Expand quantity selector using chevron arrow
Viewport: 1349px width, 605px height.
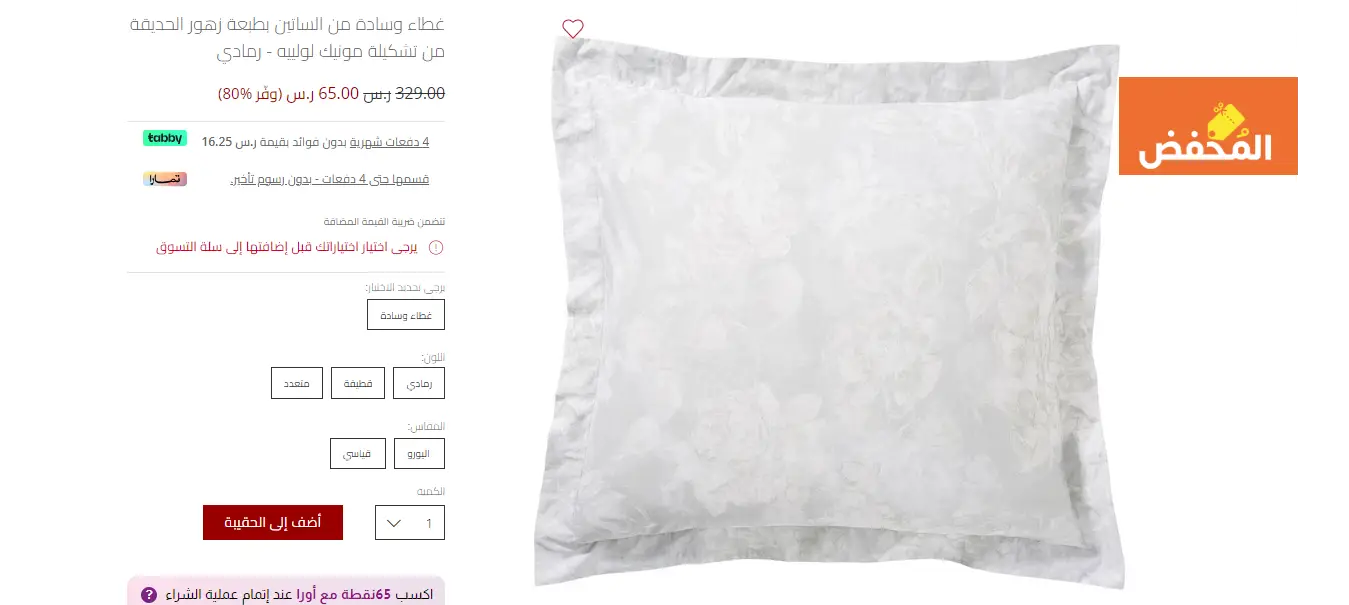pyautogui.click(x=393, y=523)
